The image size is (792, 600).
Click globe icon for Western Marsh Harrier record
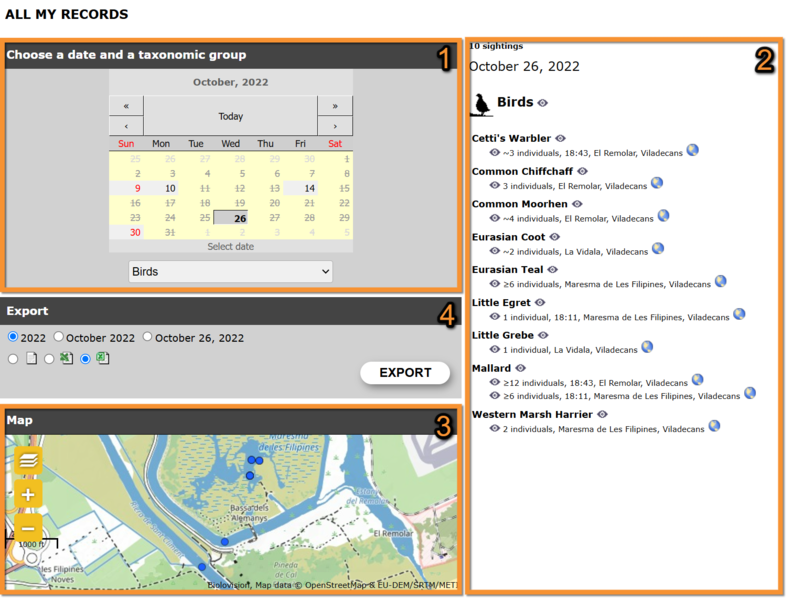tap(715, 426)
